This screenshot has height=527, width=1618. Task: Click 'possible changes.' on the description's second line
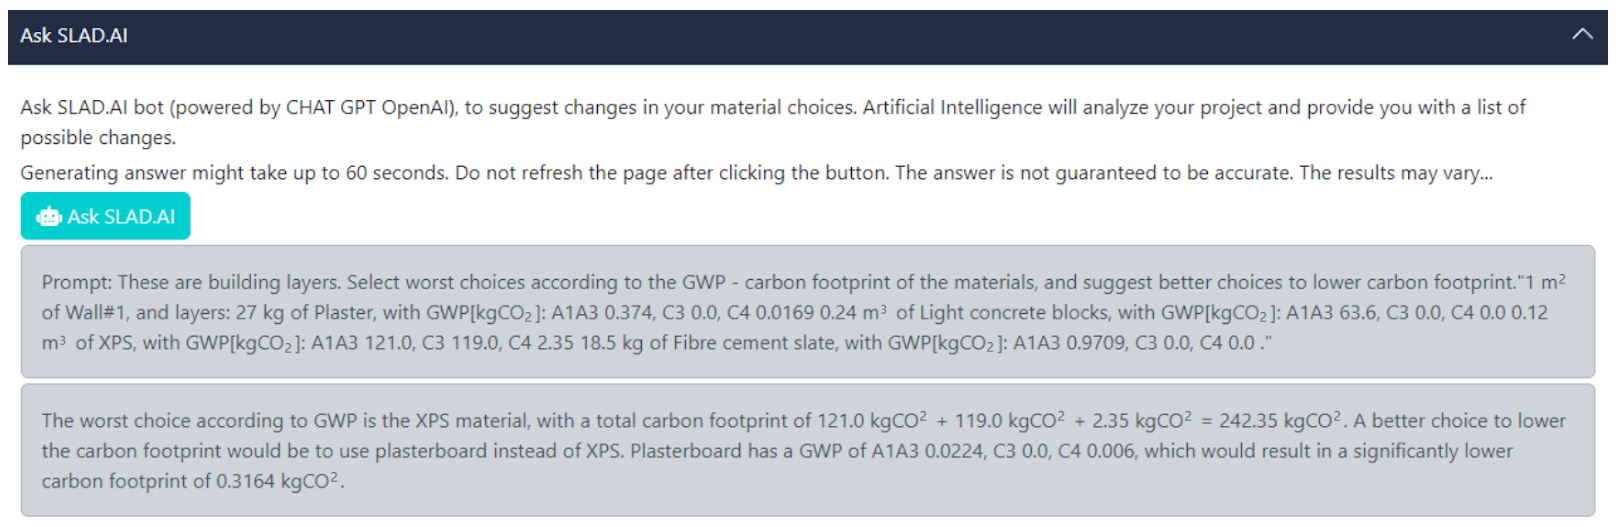[98, 138]
